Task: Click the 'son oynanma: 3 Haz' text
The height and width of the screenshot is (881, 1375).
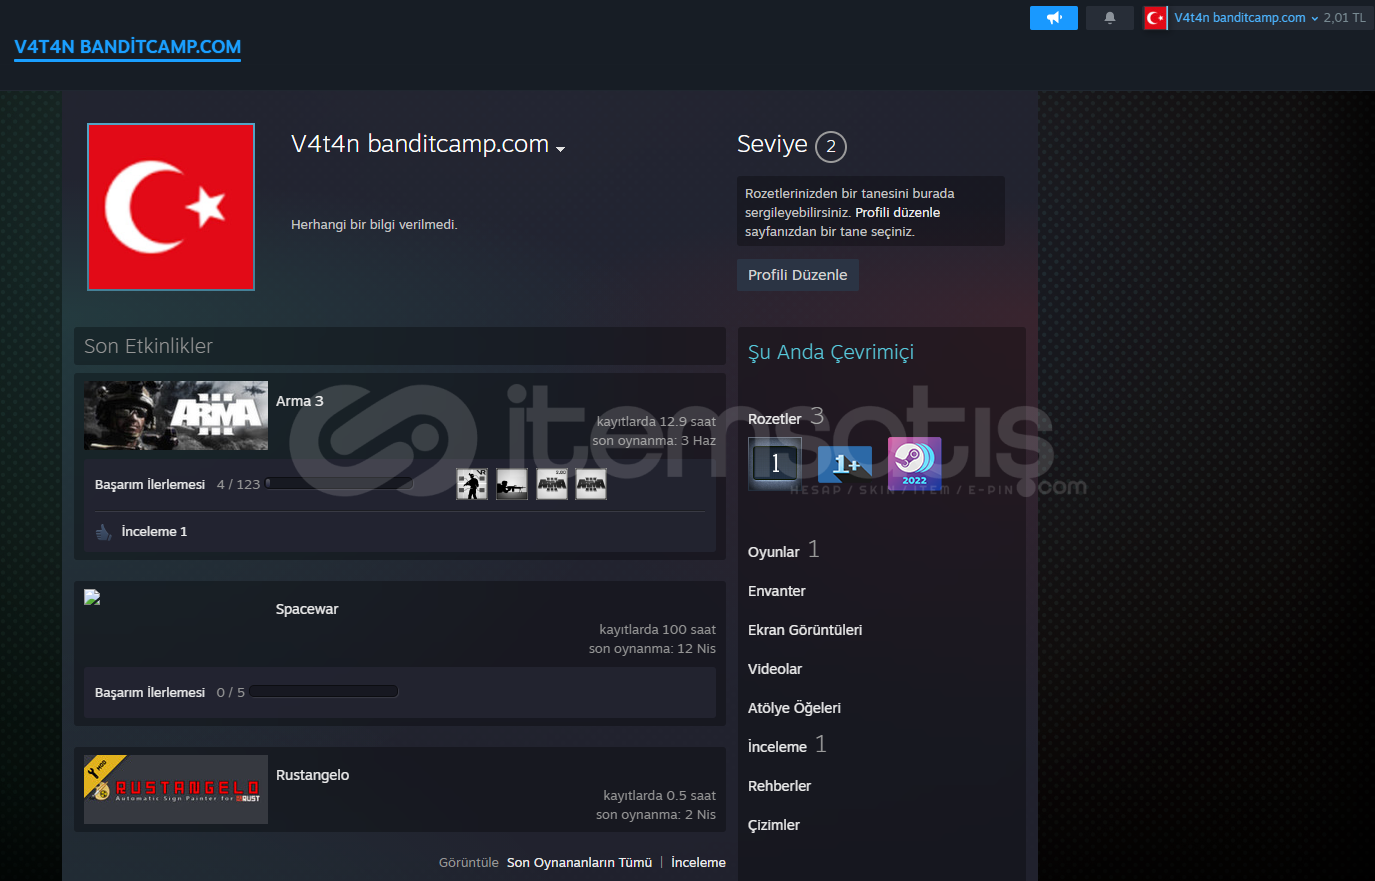Action: click(654, 441)
